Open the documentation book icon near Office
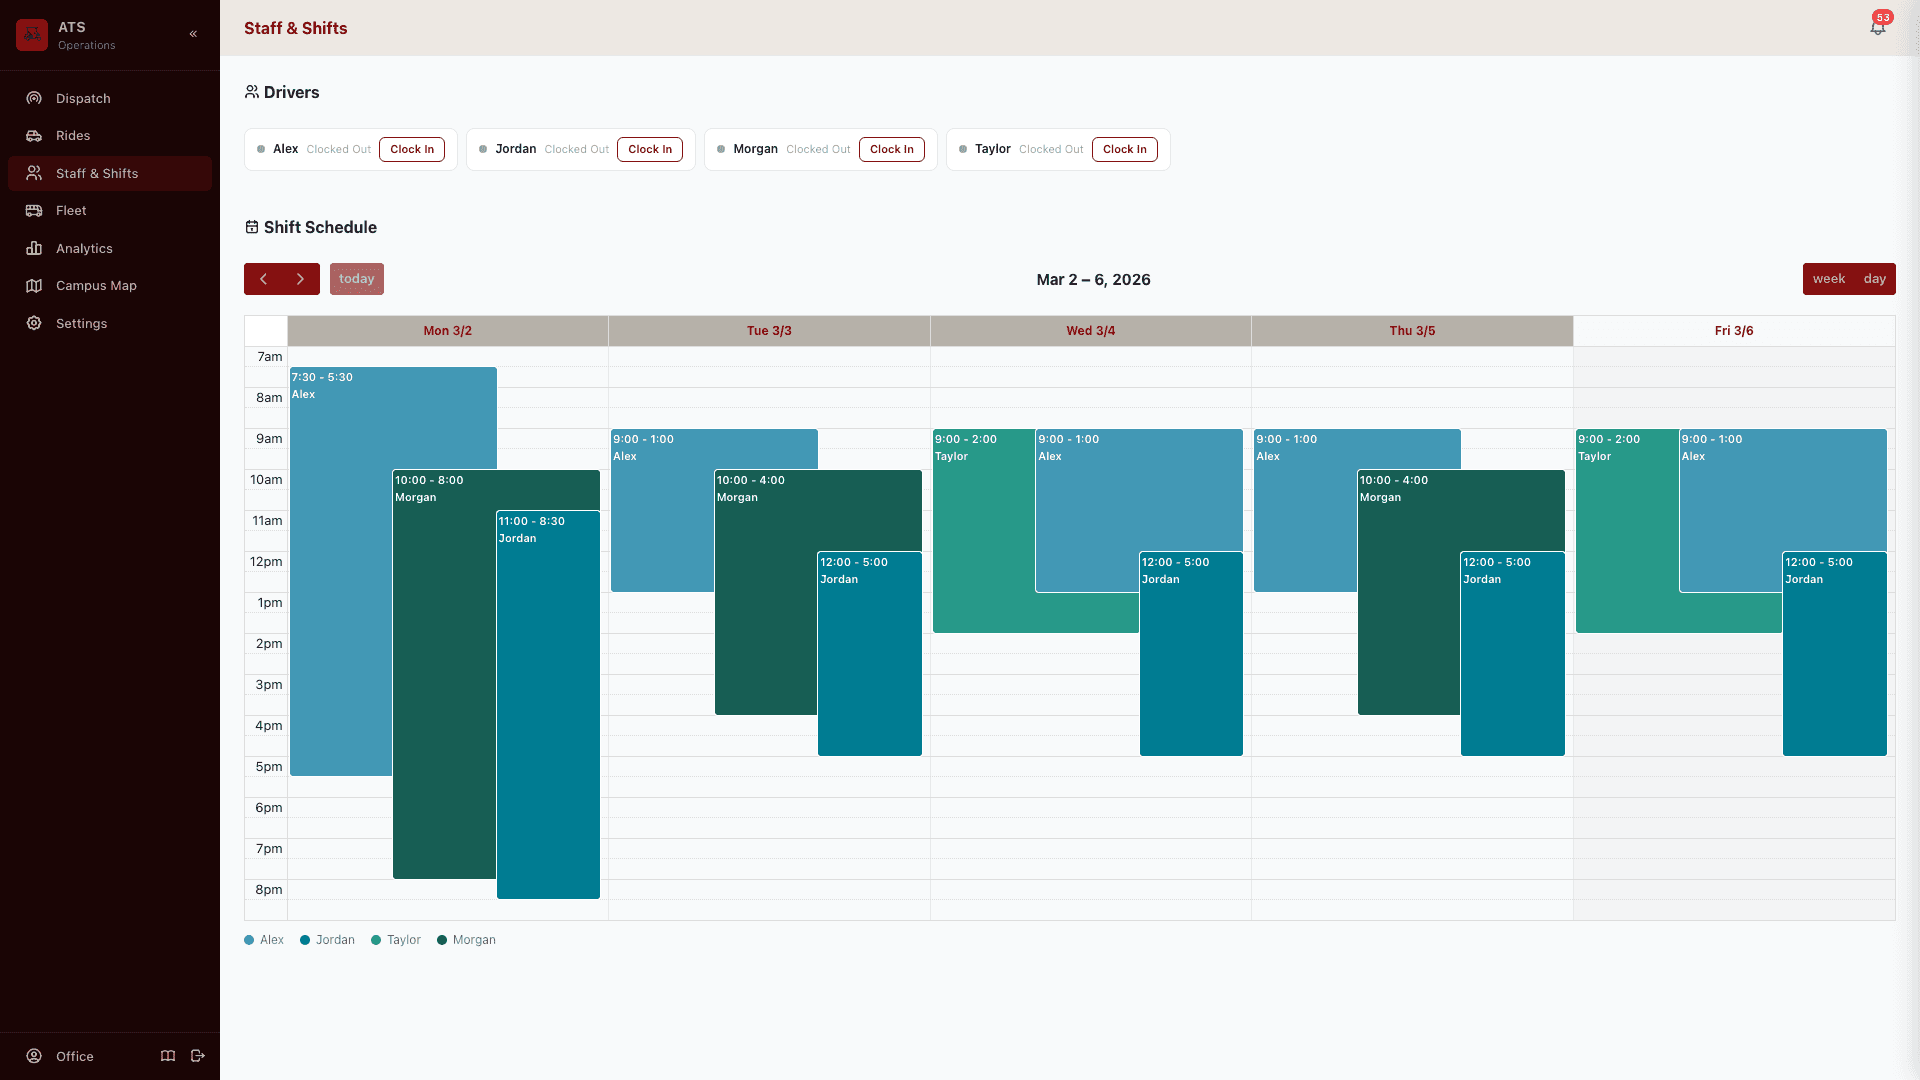1920x1080 pixels. (167, 1056)
